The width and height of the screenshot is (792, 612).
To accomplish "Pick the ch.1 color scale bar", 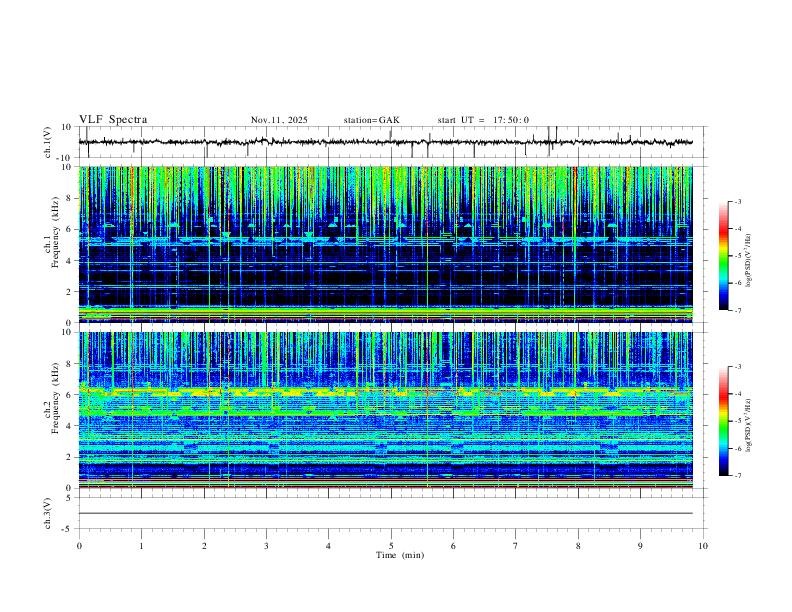I will point(724,256).
